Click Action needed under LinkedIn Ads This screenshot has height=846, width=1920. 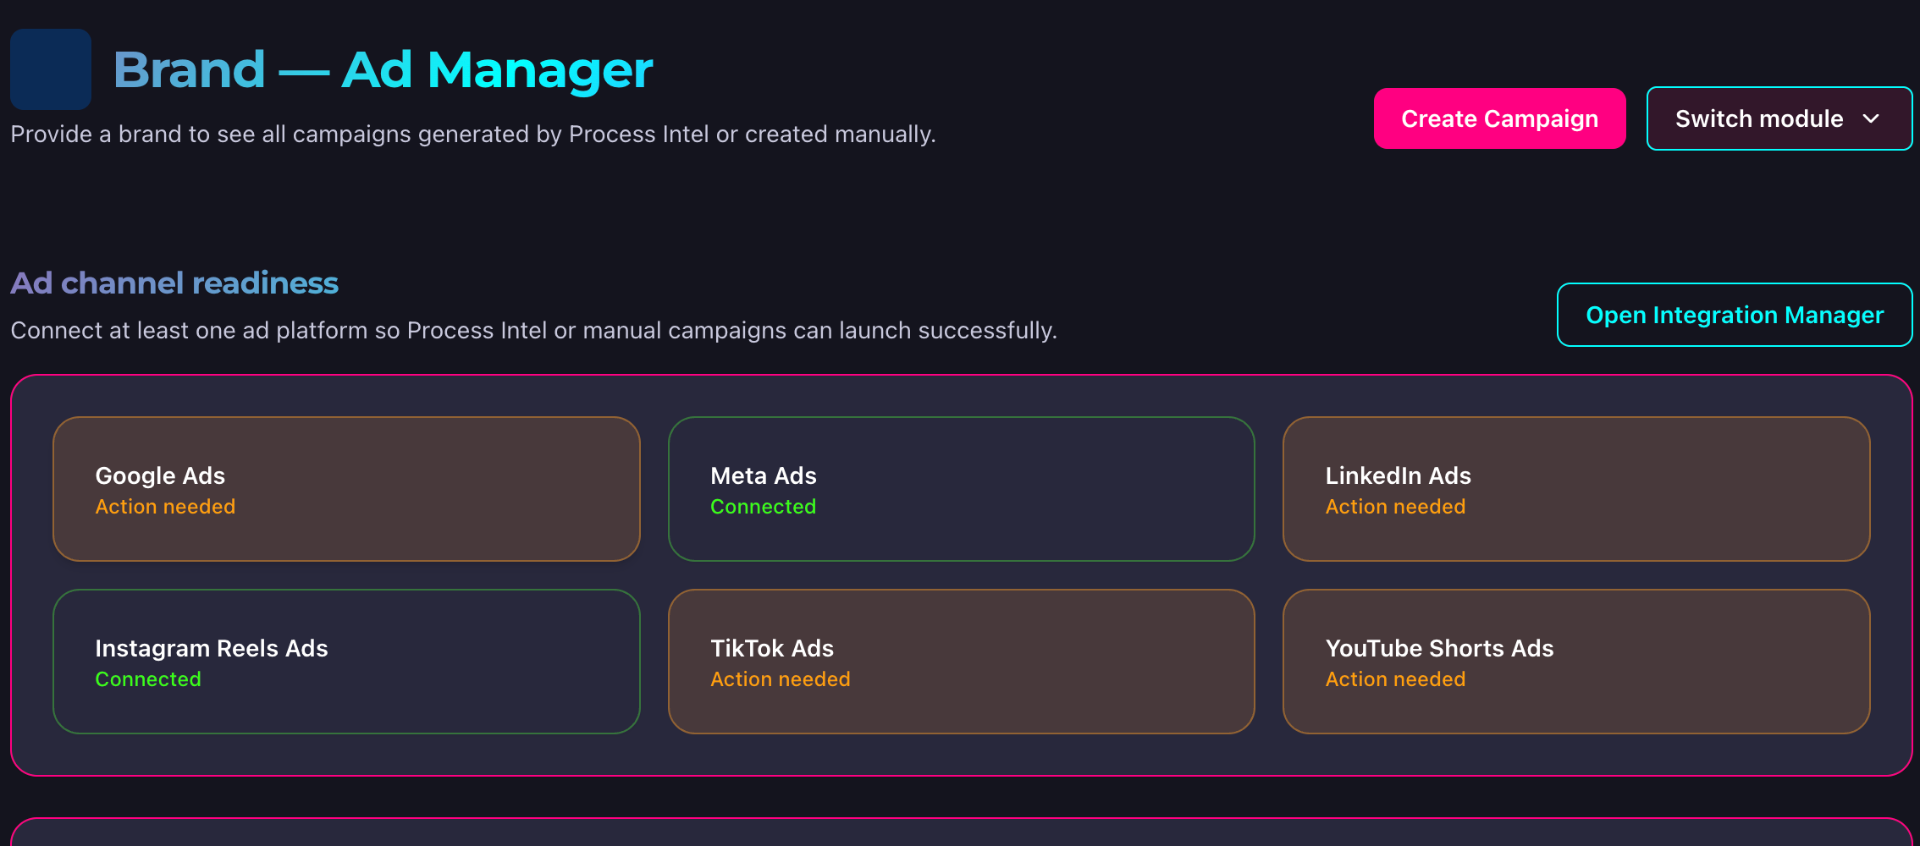1395,507
